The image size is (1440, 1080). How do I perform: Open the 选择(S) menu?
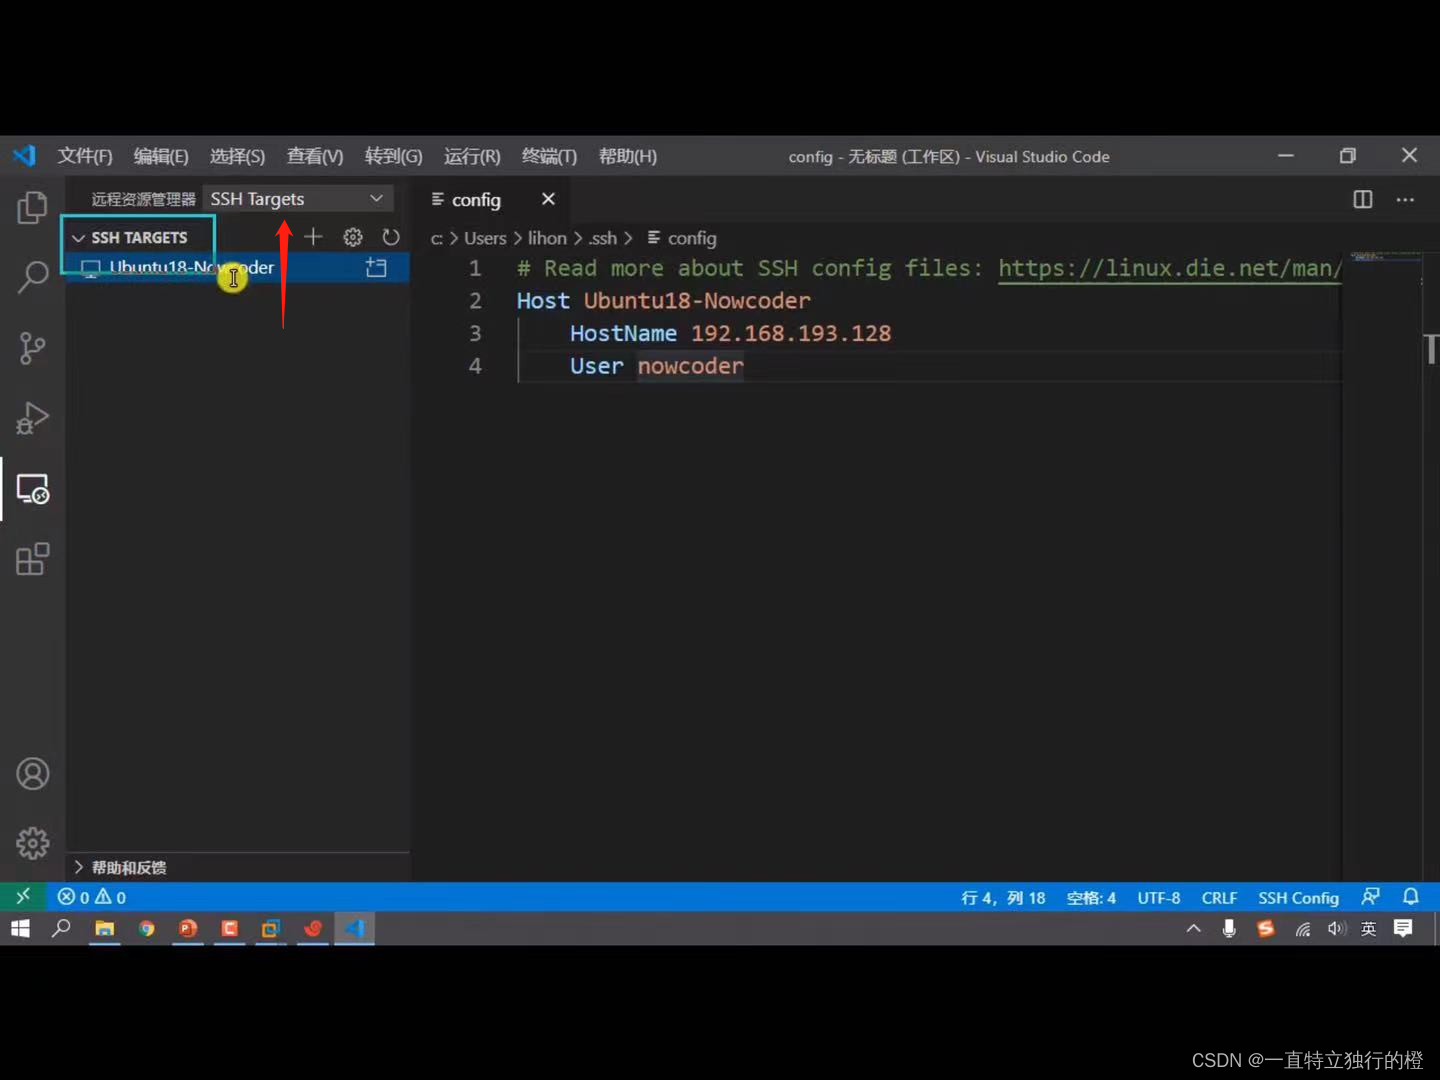point(237,156)
